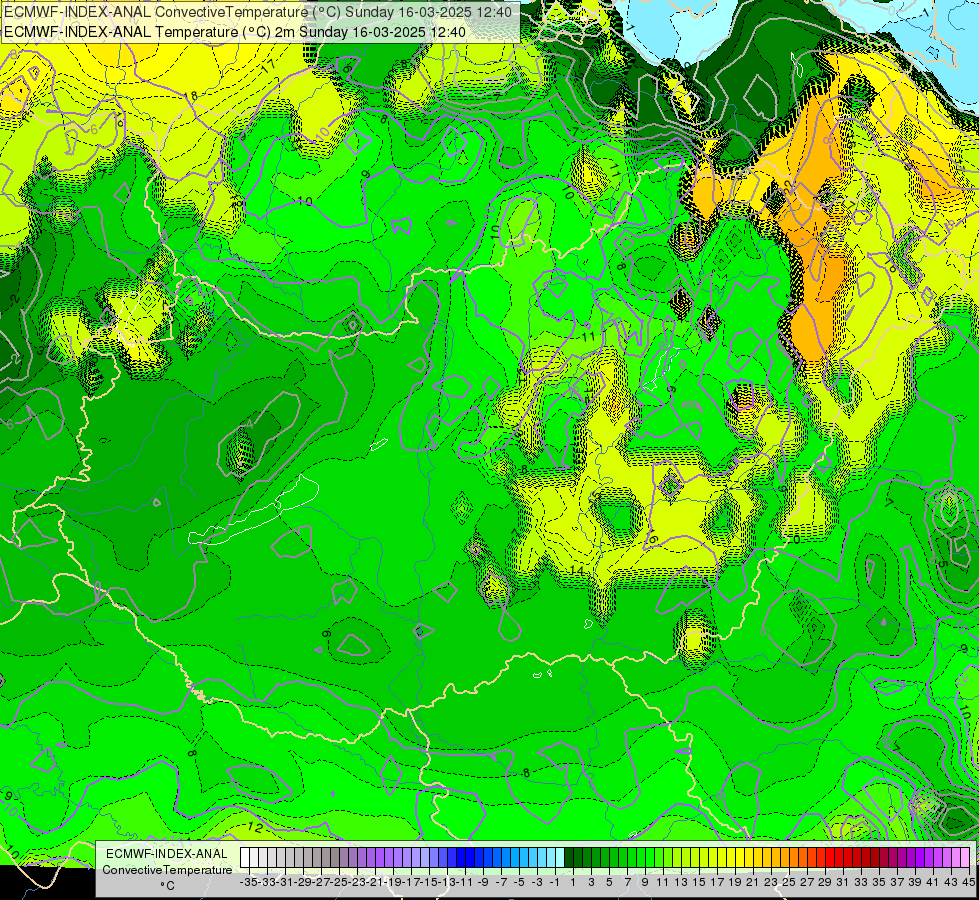This screenshot has height=900, width=979.
Task: Click the legend scale value -9
Action: (483, 882)
